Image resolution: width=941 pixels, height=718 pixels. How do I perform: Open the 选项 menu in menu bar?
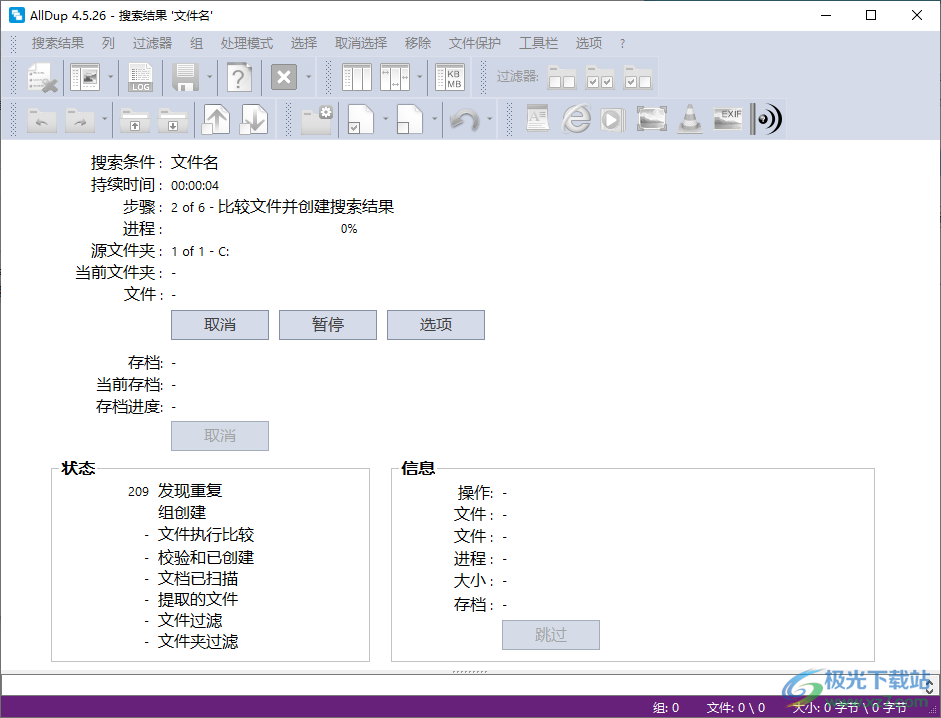[x=589, y=43]
